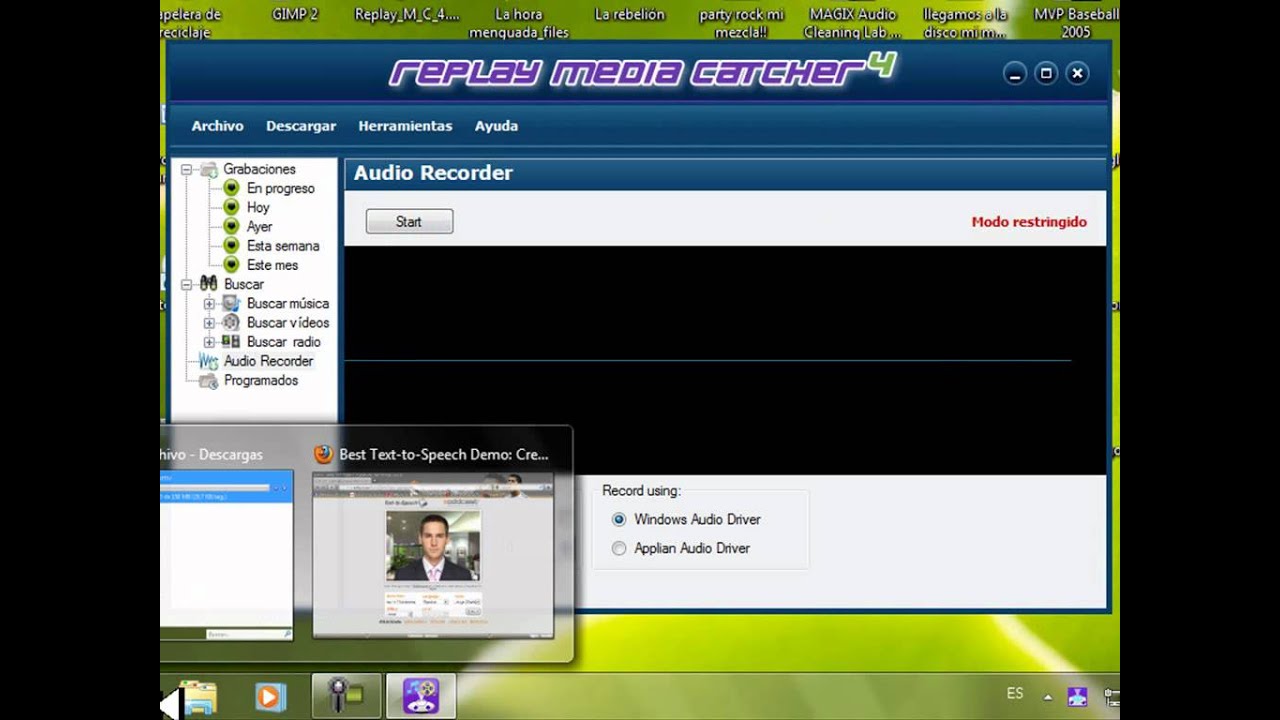Viewport: 1280px width, 720px height.
Task: Open the media player taskbar icon
Action: 270,696
